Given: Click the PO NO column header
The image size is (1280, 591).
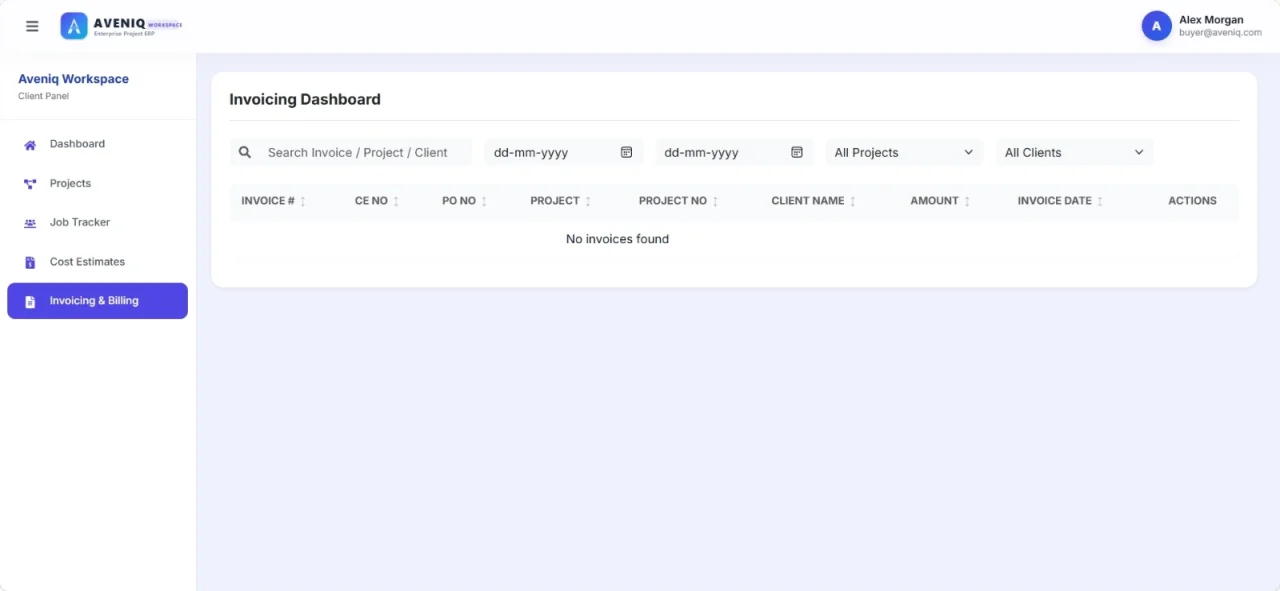Looking at the screenshot, I should pyautogui.click(x=459, y=201).
